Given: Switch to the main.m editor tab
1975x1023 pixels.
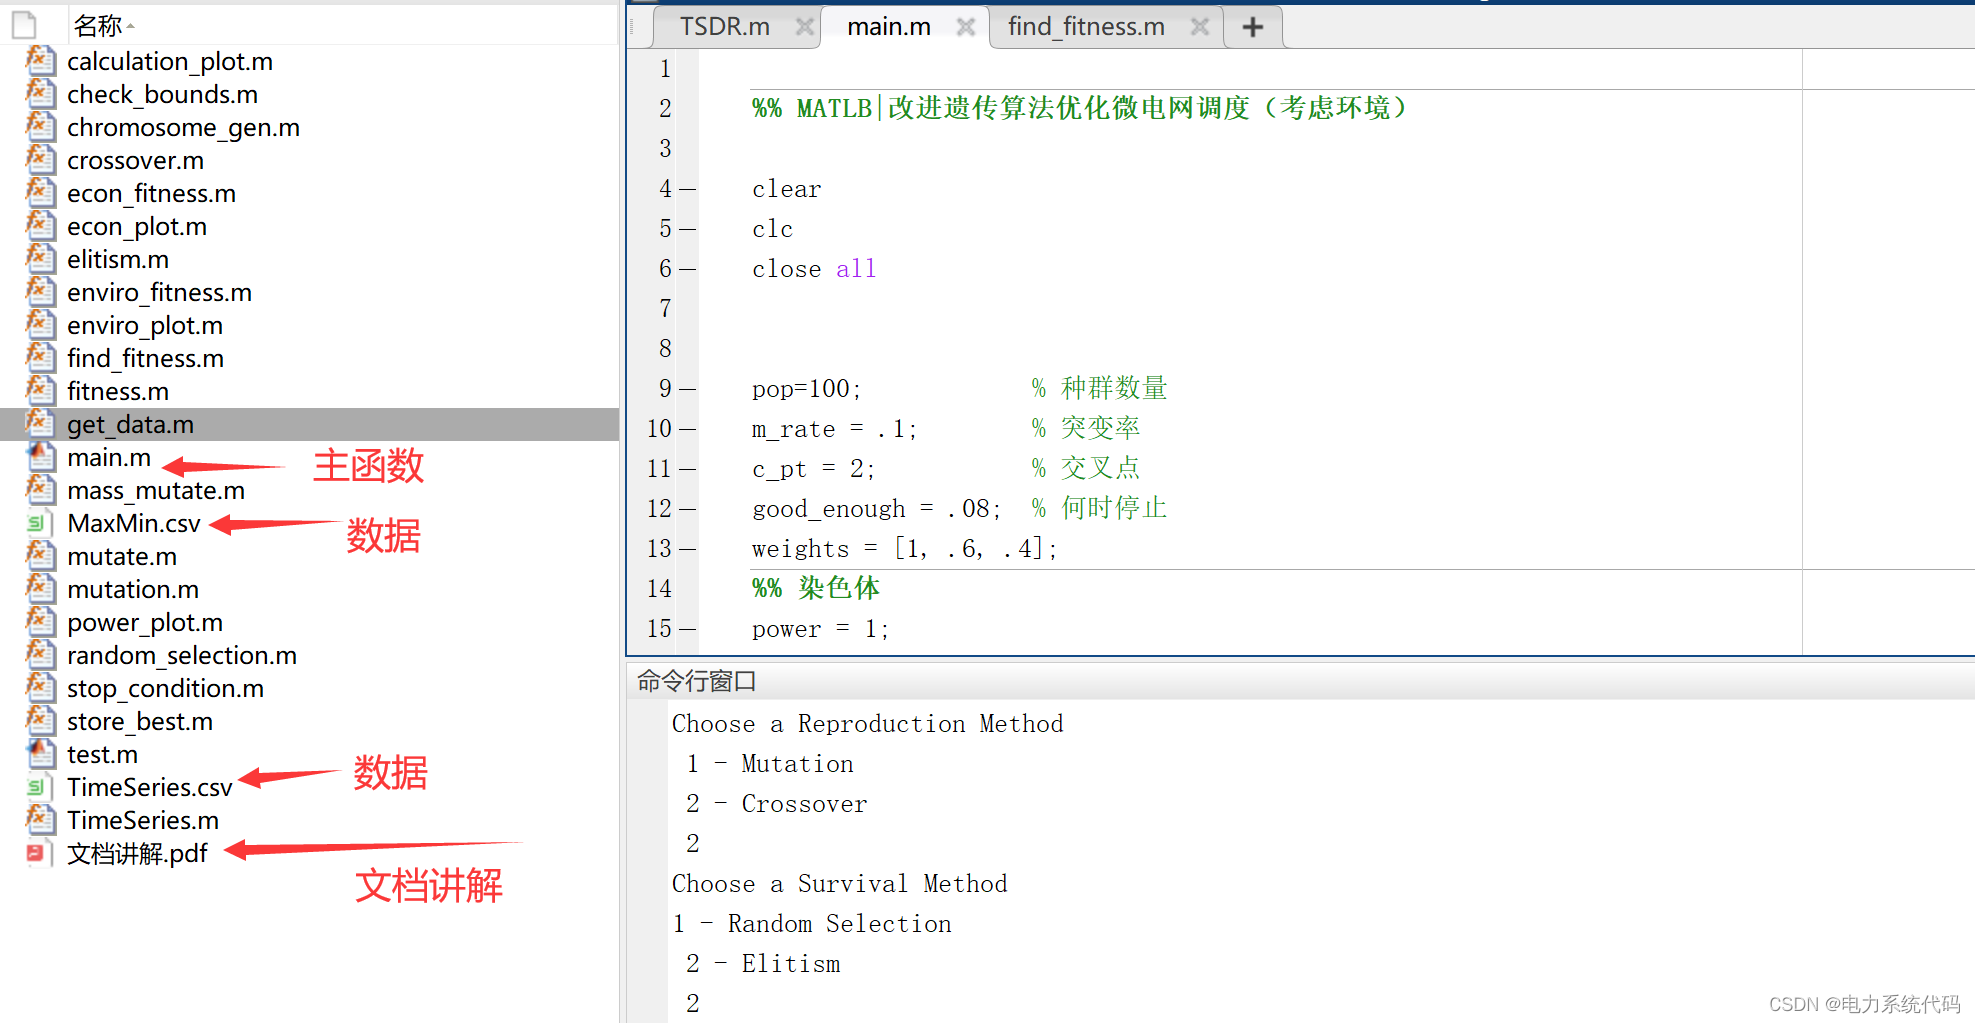Looking at the screenshot, I should click(888, 27).
